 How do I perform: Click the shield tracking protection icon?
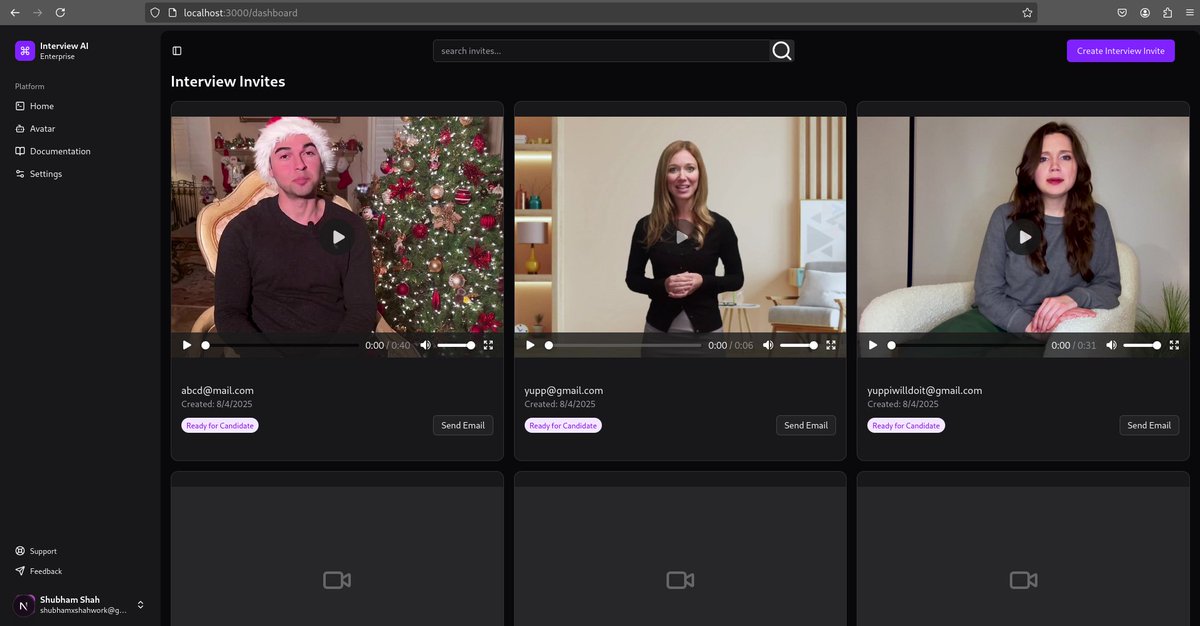coord(154,12)
